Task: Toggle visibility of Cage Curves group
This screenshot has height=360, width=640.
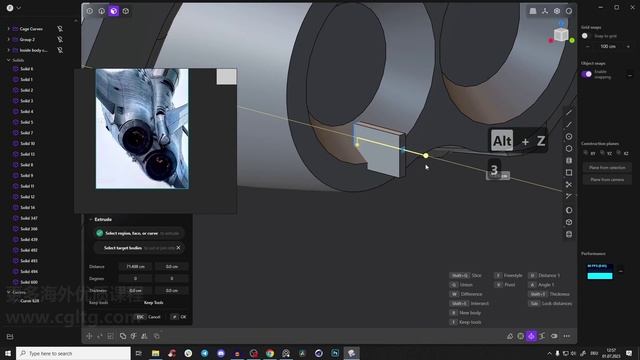Action: click(60, 29)
